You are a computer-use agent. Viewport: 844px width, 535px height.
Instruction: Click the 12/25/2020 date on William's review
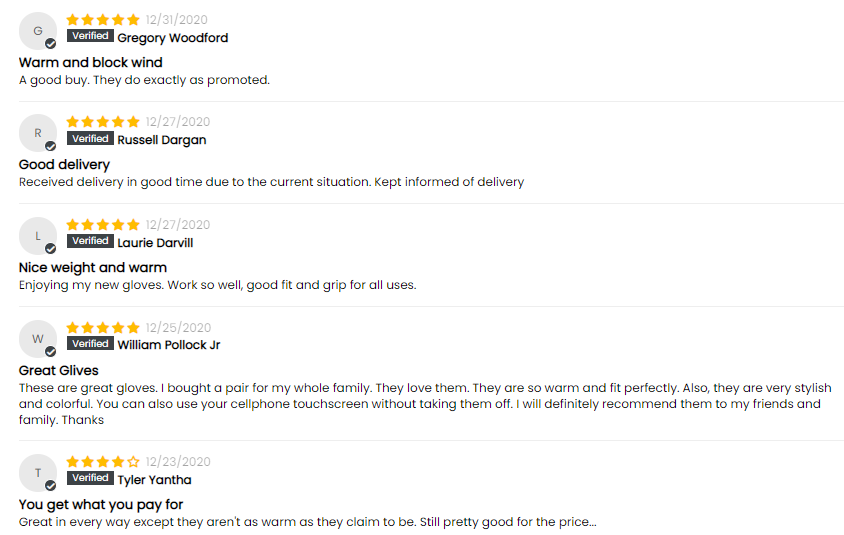178,328
